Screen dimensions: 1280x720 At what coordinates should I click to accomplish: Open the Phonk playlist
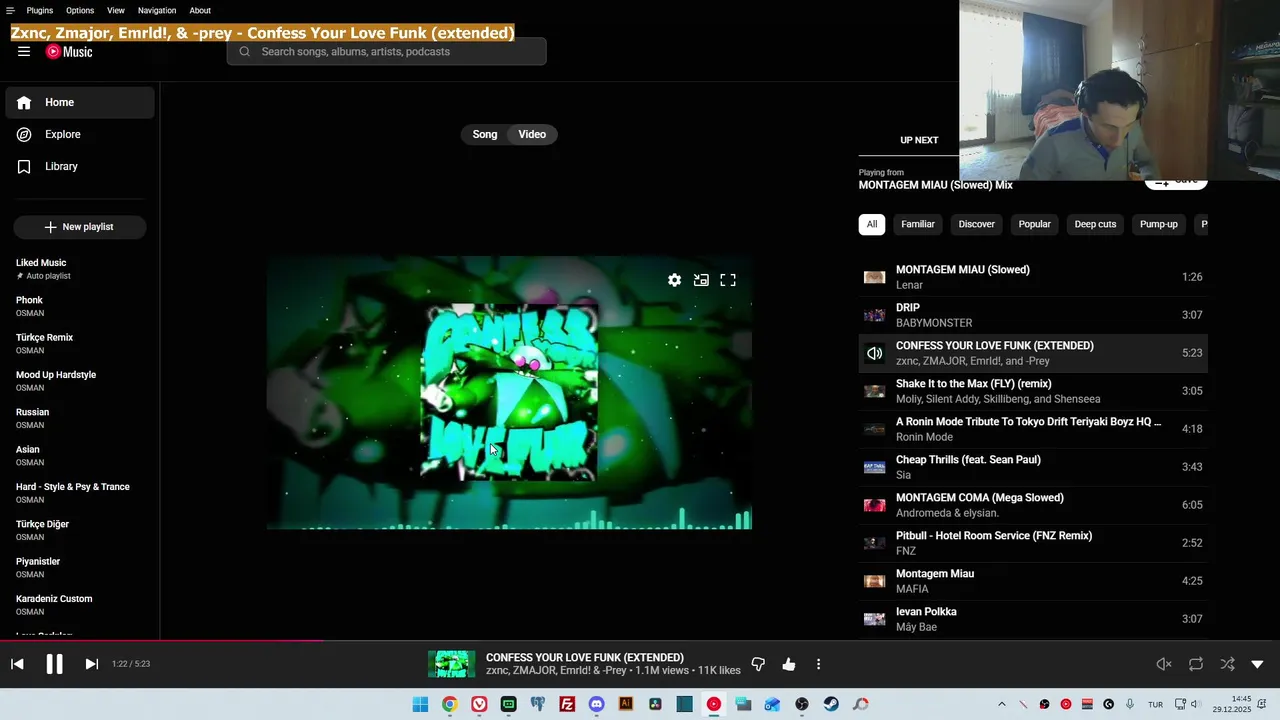click(80, 306)
